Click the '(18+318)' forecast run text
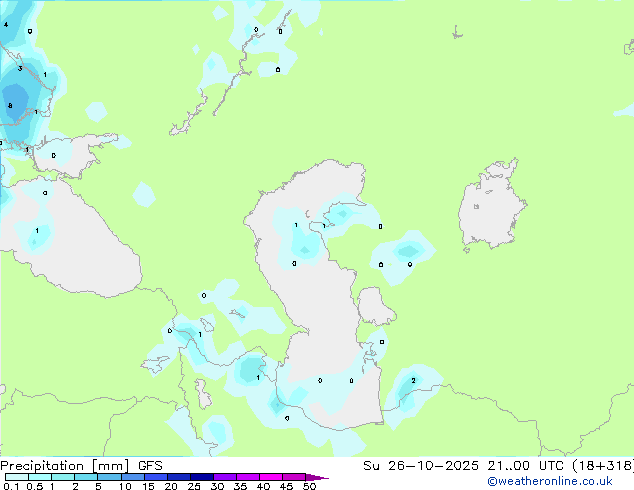The image size is (634, 490). pos(603,466)
